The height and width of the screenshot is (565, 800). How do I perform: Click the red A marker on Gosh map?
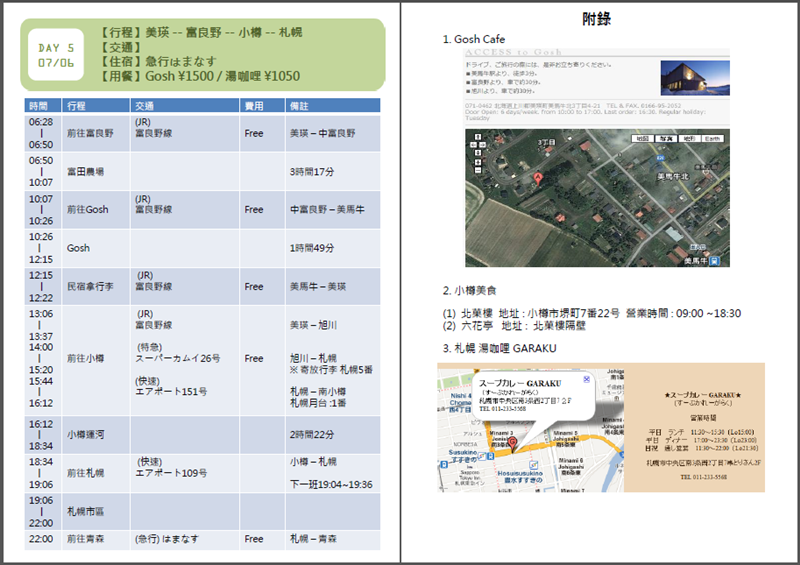(x=538, y=179)
